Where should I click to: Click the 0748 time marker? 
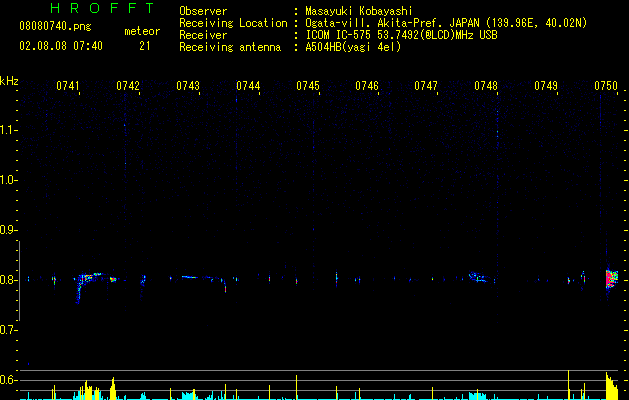485,86
